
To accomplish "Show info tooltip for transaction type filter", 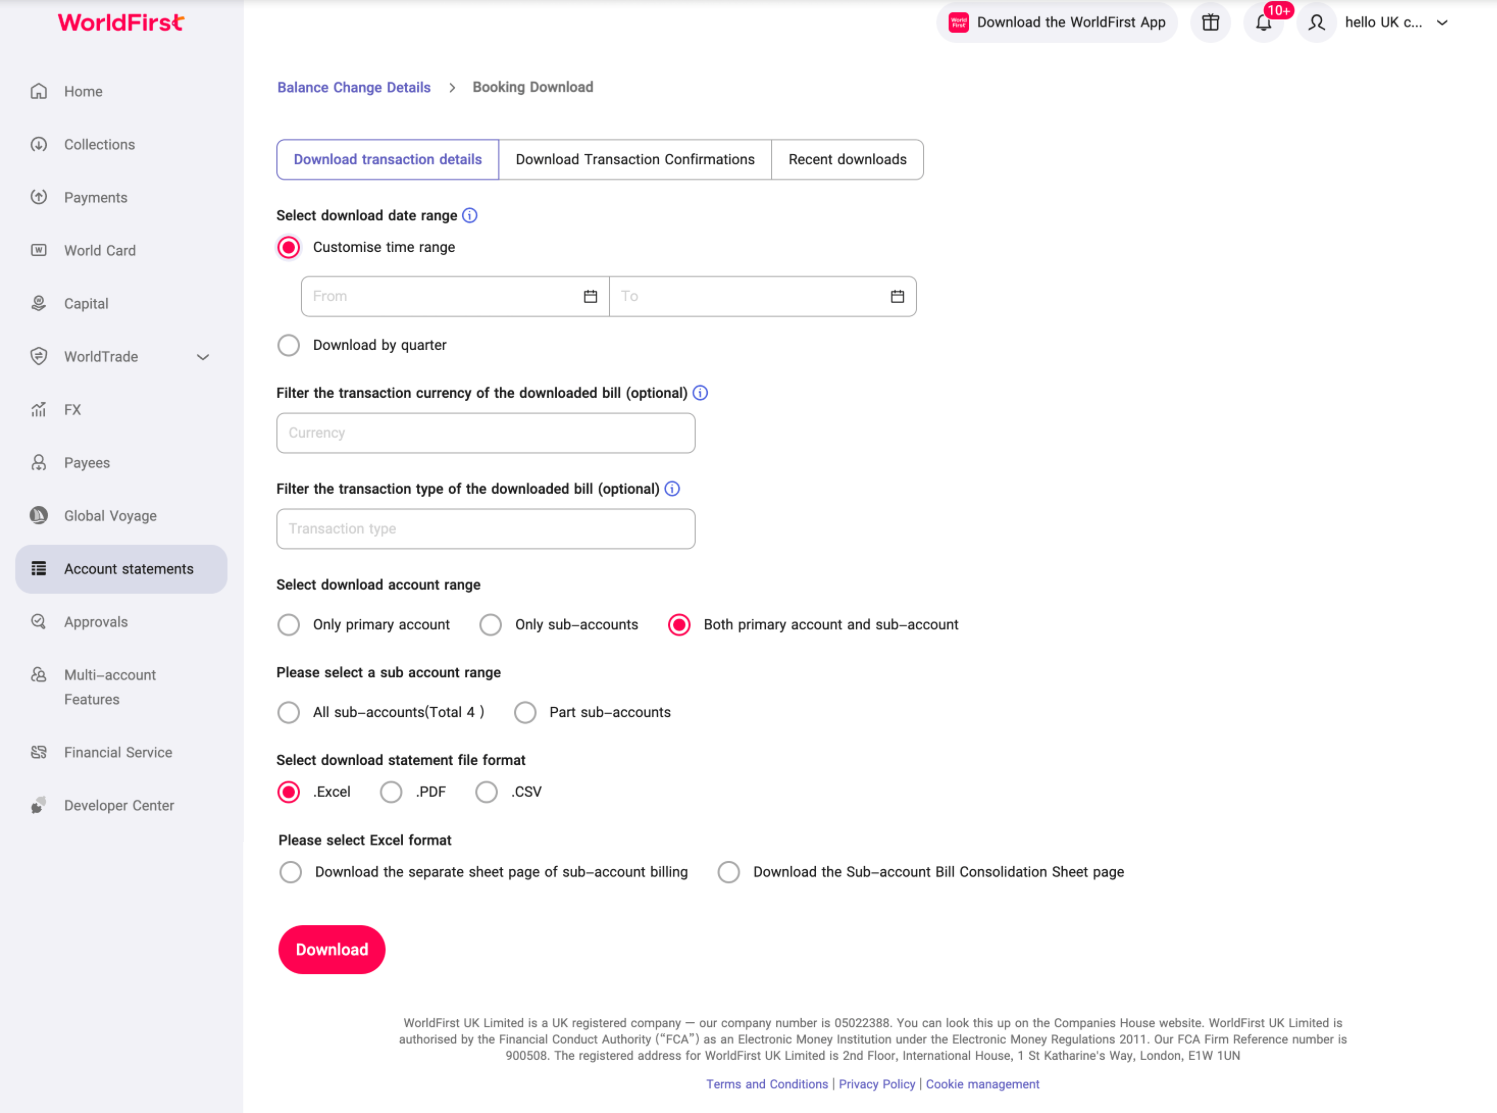I will coord(672,489).
